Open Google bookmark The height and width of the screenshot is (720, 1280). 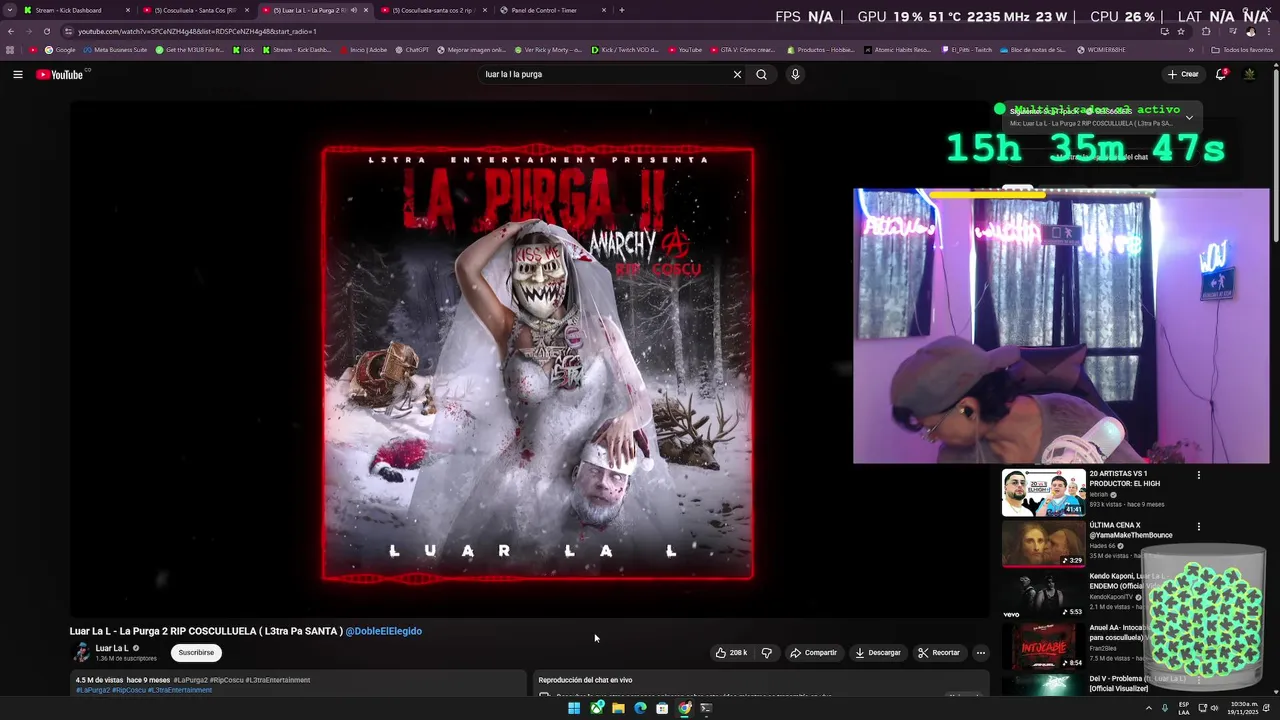coord(60,49)
